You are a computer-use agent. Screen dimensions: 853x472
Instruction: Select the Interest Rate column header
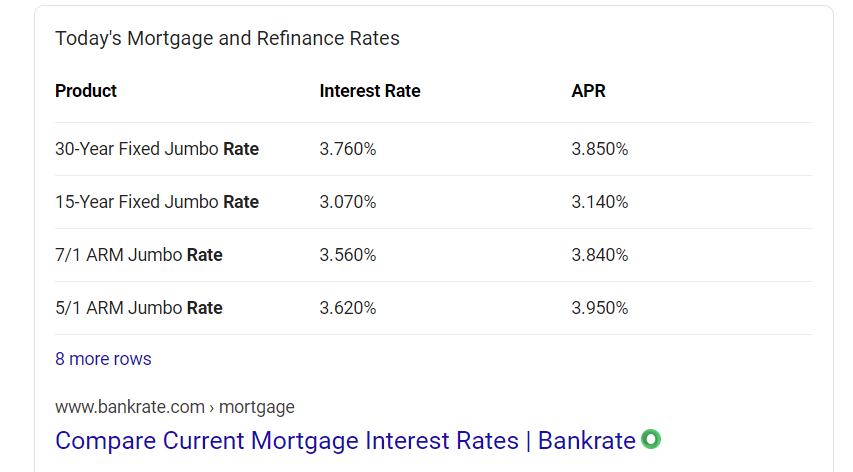(370, 91)
